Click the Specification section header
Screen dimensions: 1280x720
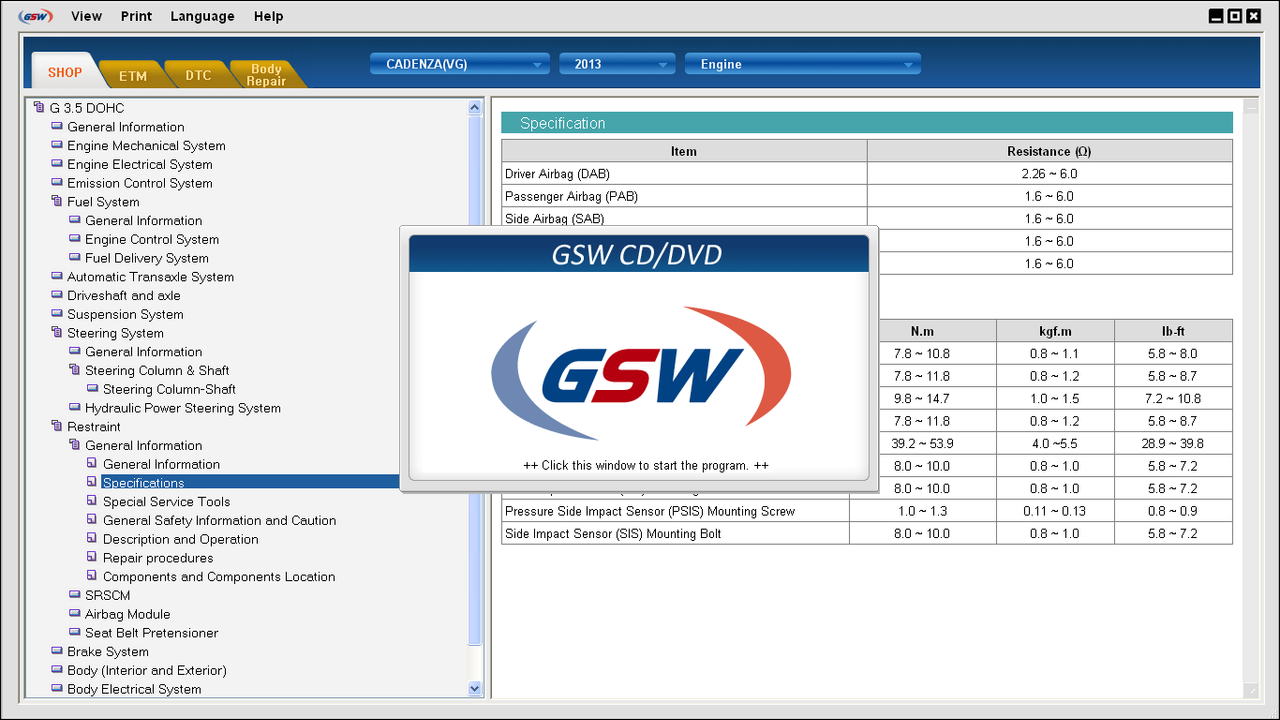pyautogui.click(x=867, y=123)
